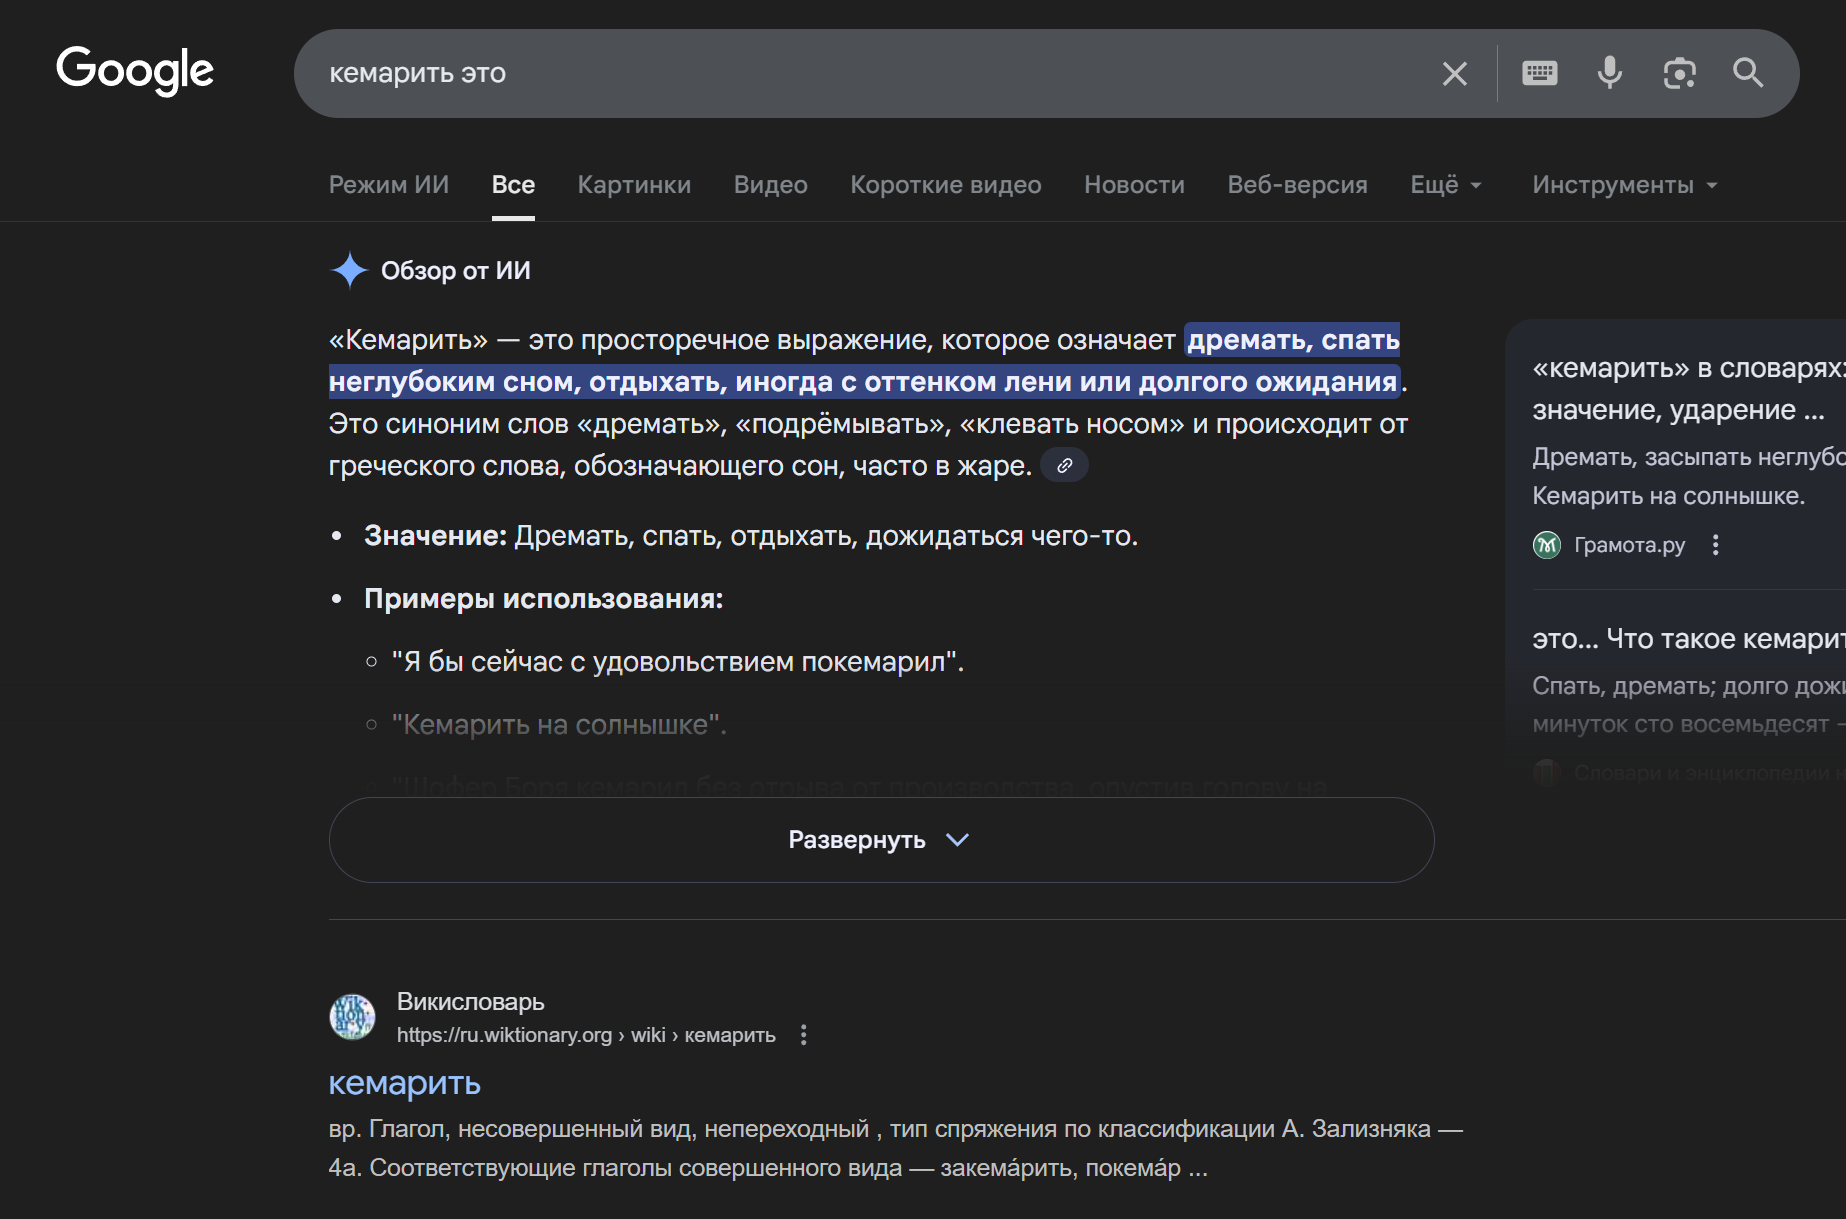The width and height of the screenshot is (1846, 1219).
Task: Click the Грамота.ру favicon in the sidebar
Action: 1545,545
